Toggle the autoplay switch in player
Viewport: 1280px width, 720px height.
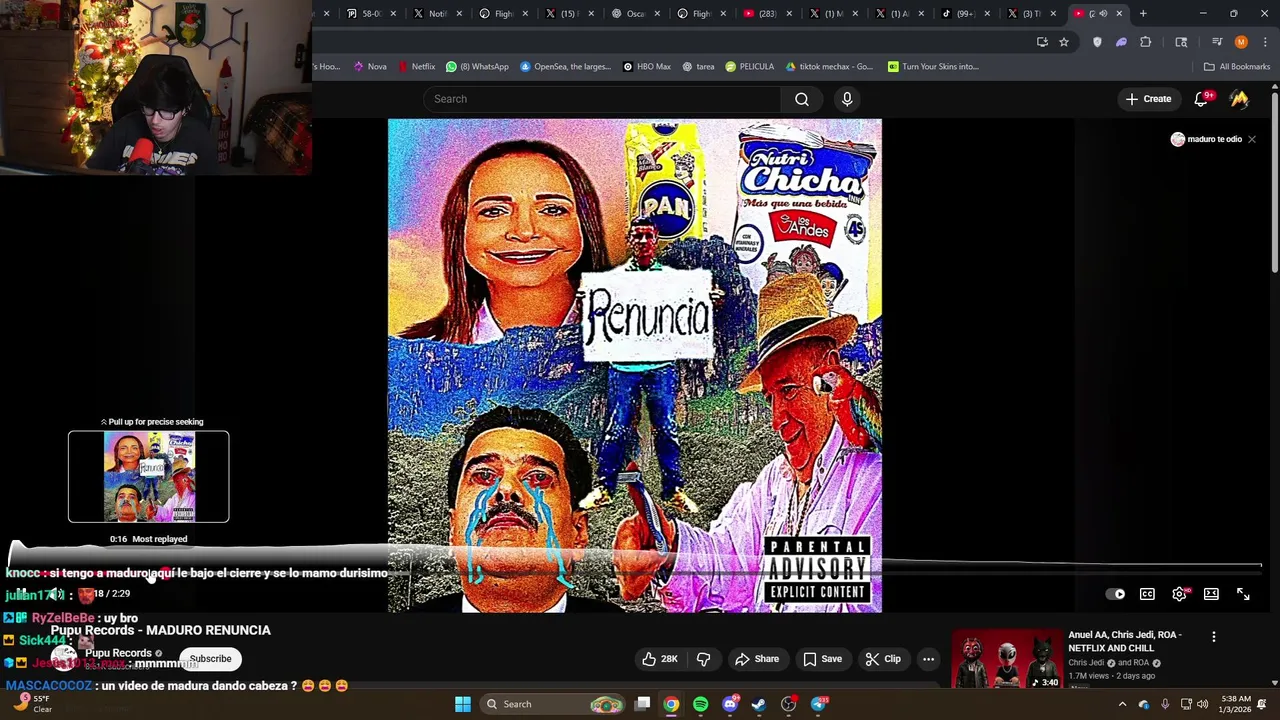tap(1115, 594)
